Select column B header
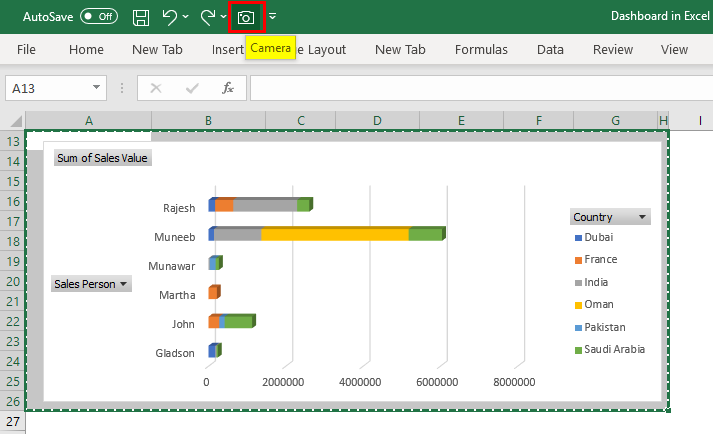This screenshot has width=713, height=434. coord(208,121)
